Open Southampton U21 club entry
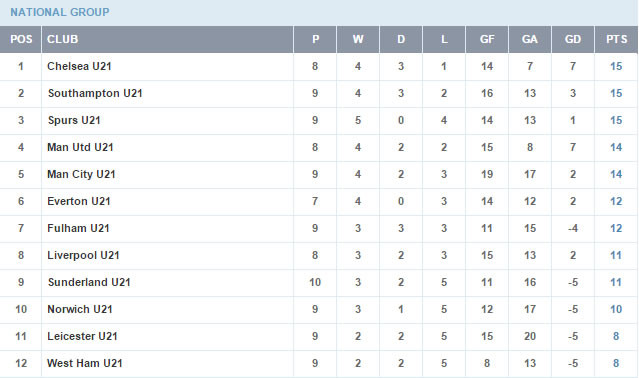639x378 pixels. coord(95,93)
